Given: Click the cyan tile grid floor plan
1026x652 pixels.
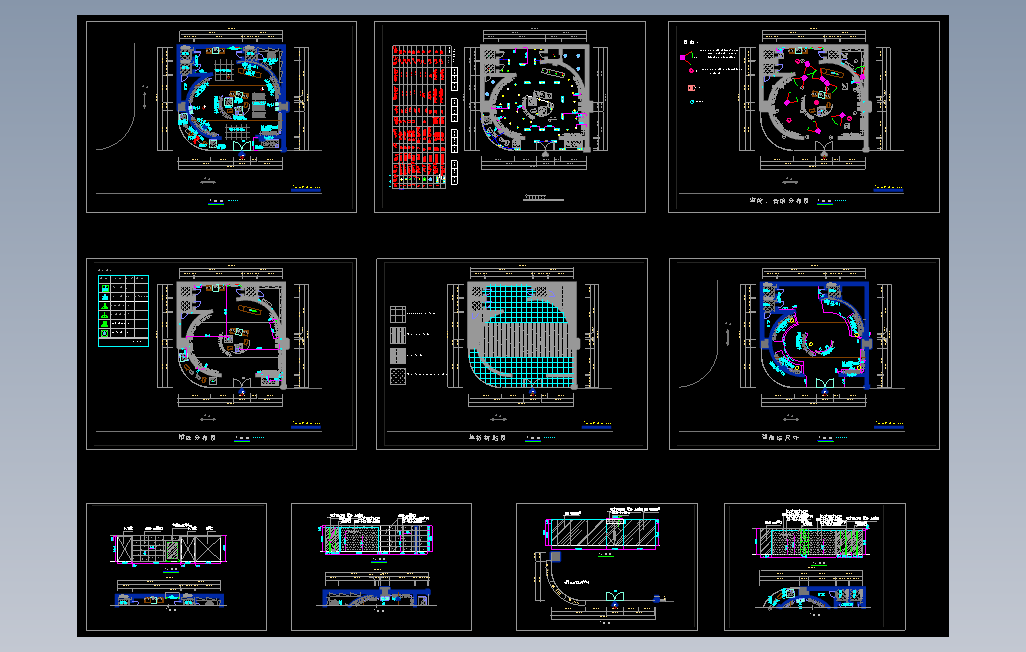Looking at the screenshot, I should click(523, 335).
